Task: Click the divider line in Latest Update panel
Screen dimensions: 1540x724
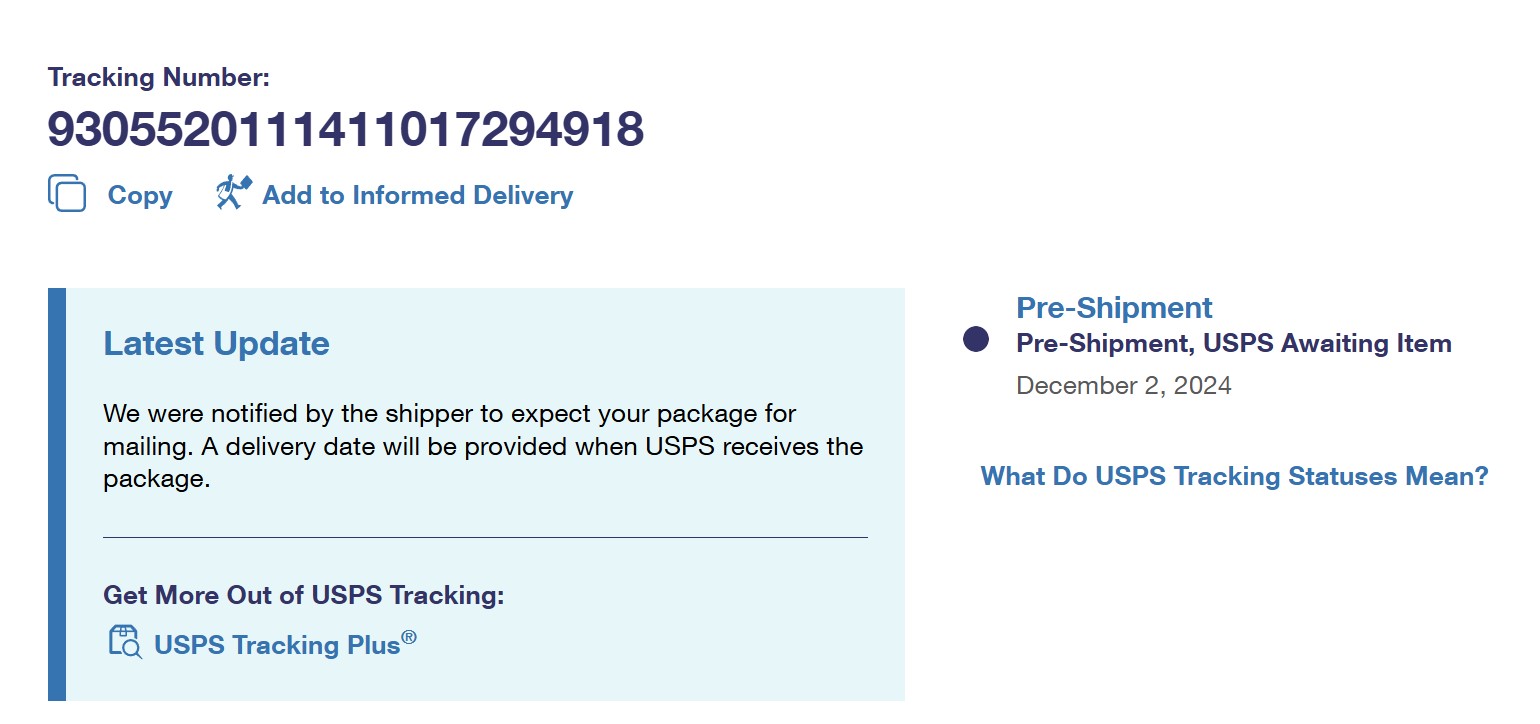Action: (x=485, y=538)
